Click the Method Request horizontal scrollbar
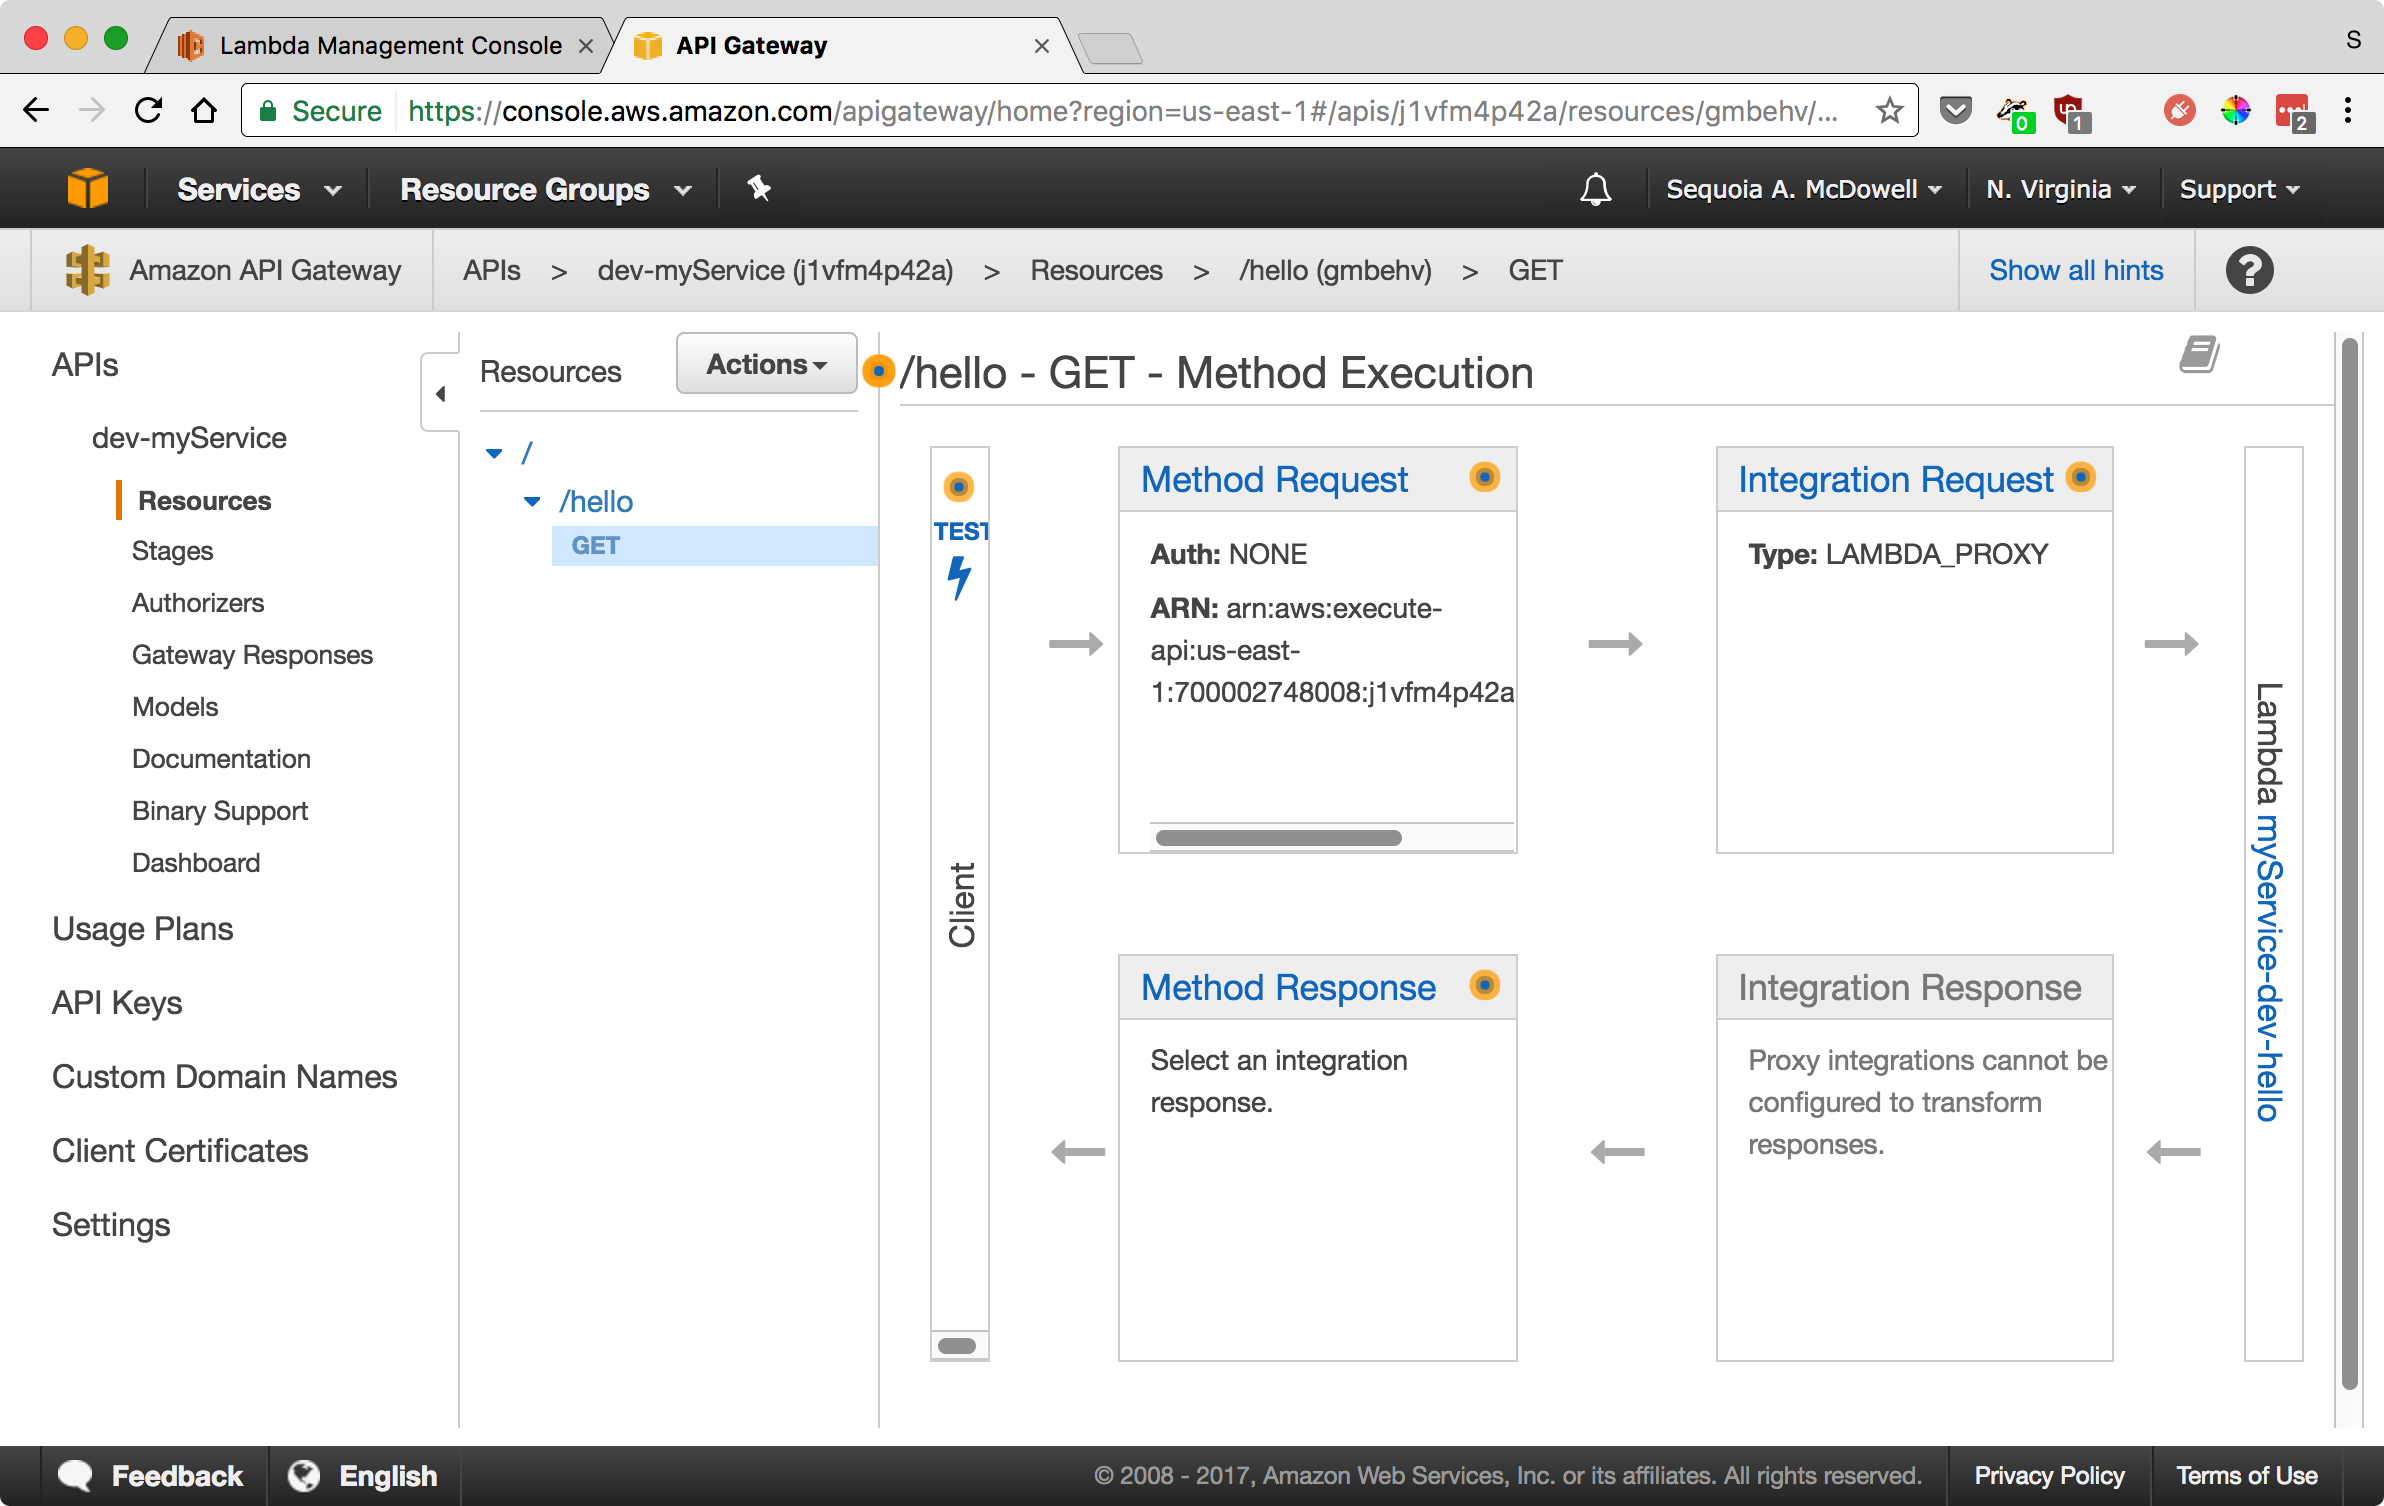Viewport: 2384px width, 1506px height. click(1278, 838)
